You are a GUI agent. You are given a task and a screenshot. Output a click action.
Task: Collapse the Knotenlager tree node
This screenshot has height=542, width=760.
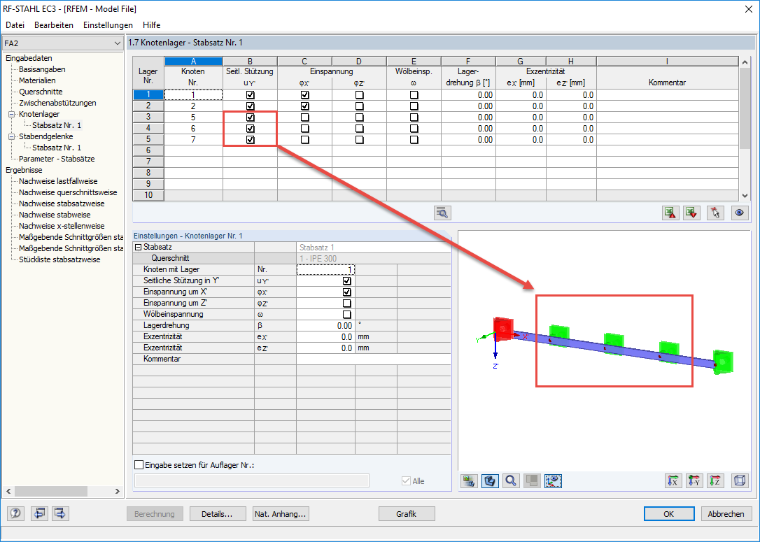point(12,114)
